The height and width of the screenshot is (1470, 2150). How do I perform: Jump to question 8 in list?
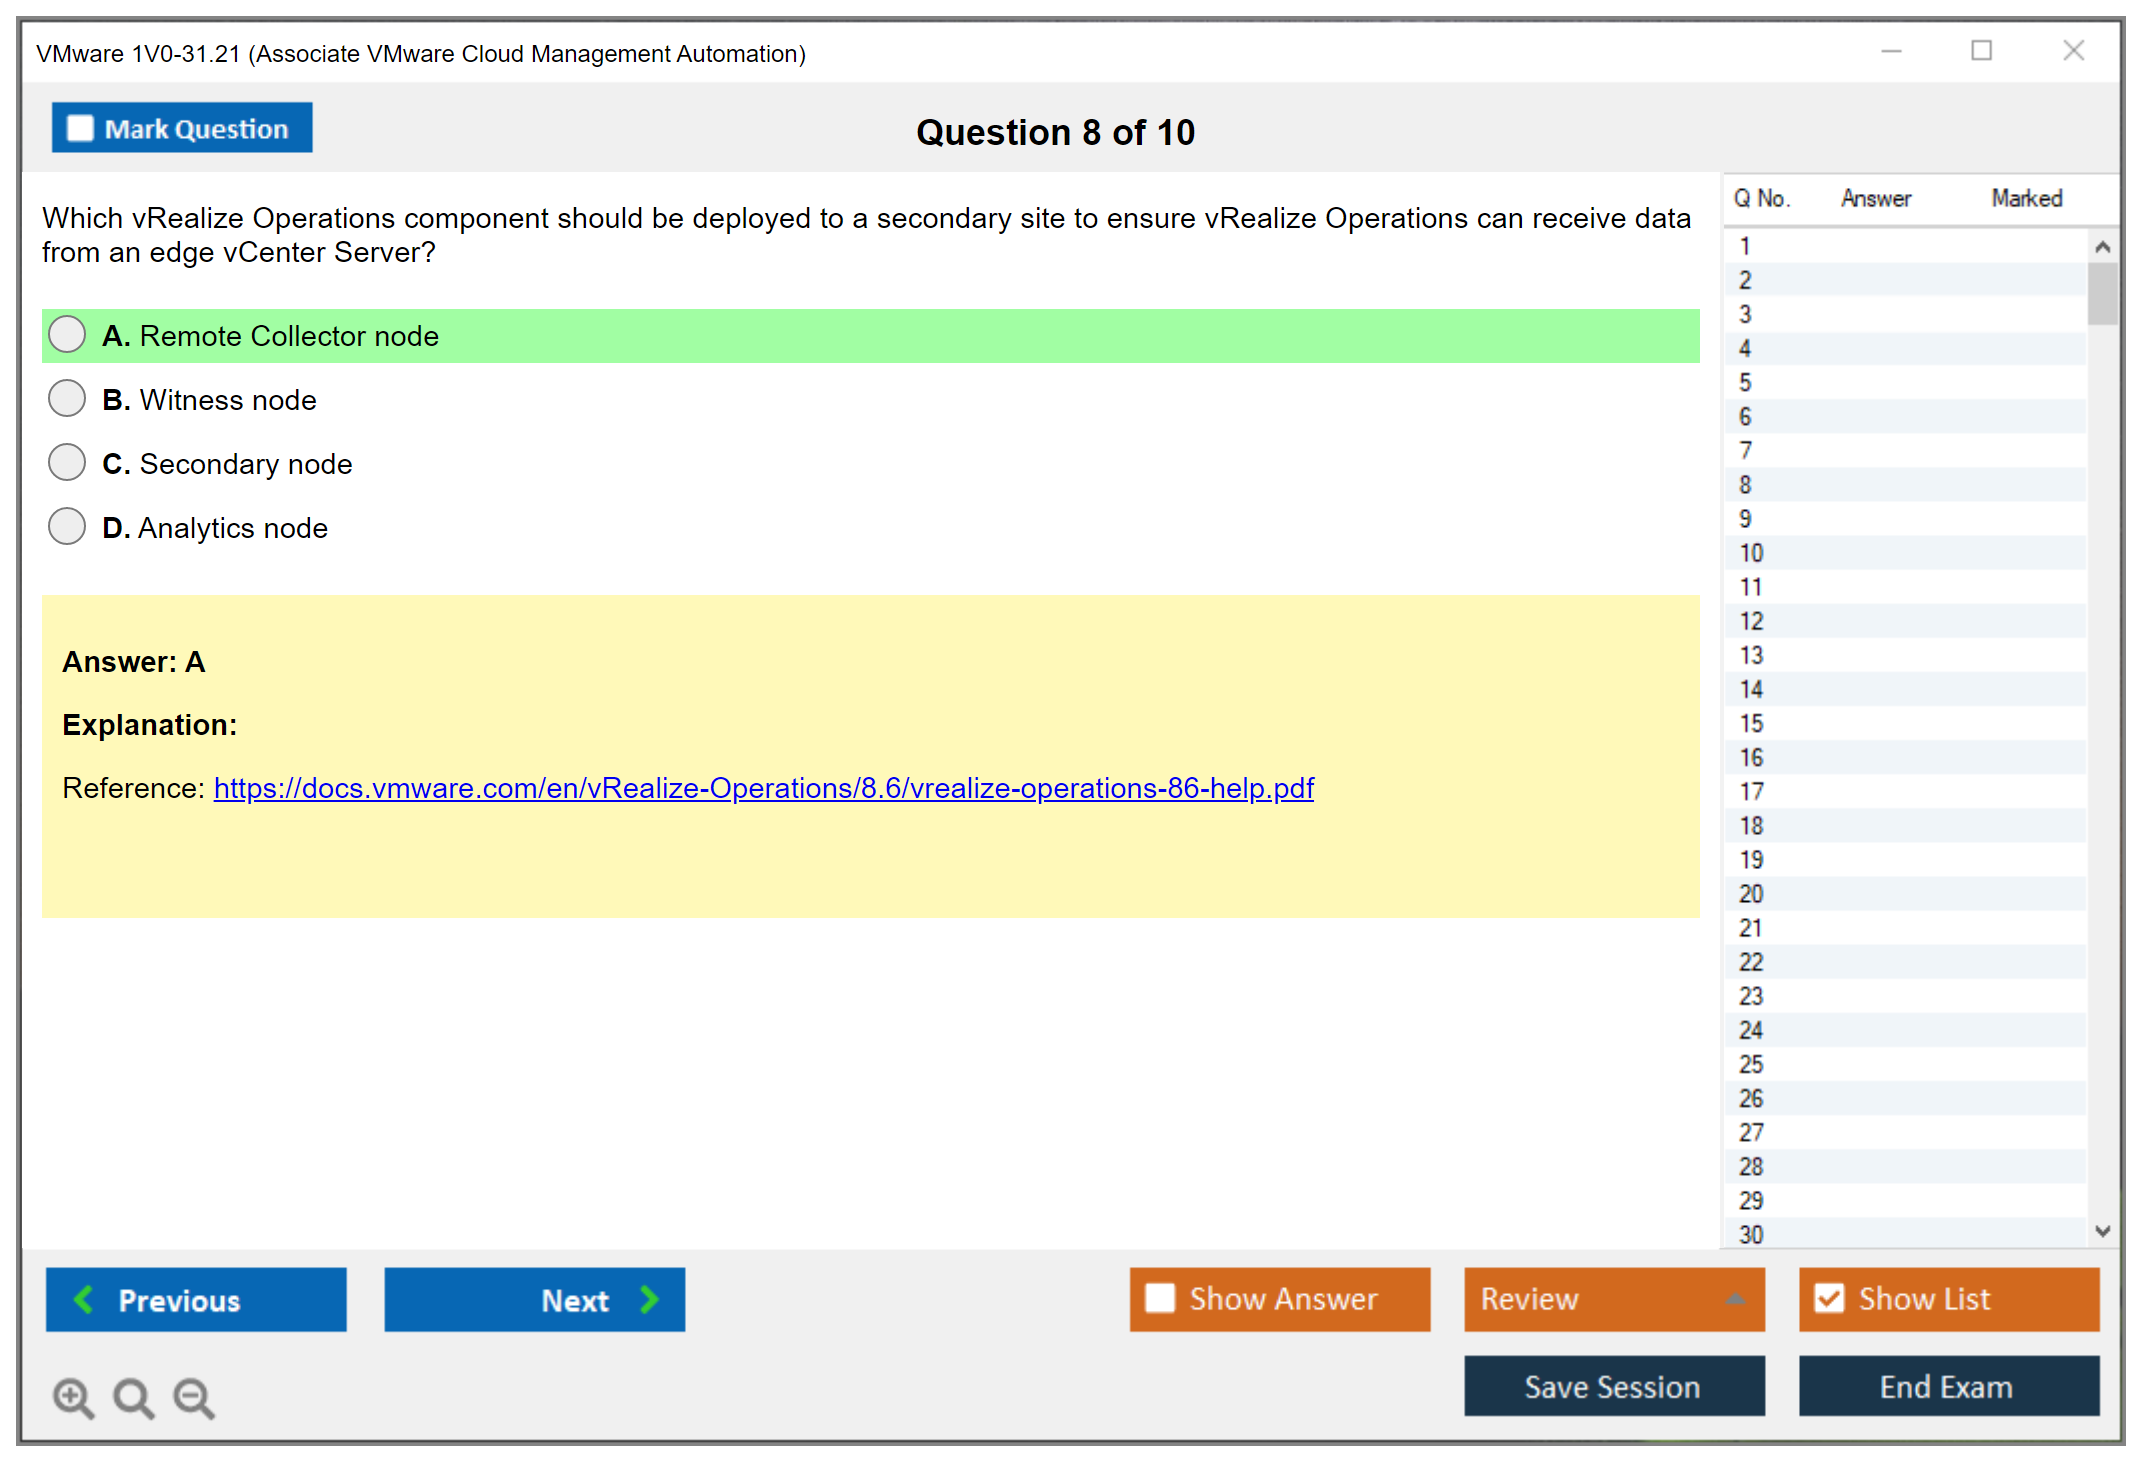tap(1745, 485)
